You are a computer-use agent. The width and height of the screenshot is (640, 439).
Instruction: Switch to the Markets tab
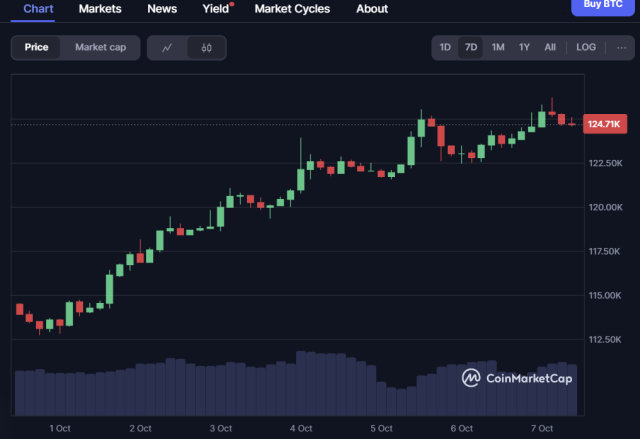[x=100, y=8]
